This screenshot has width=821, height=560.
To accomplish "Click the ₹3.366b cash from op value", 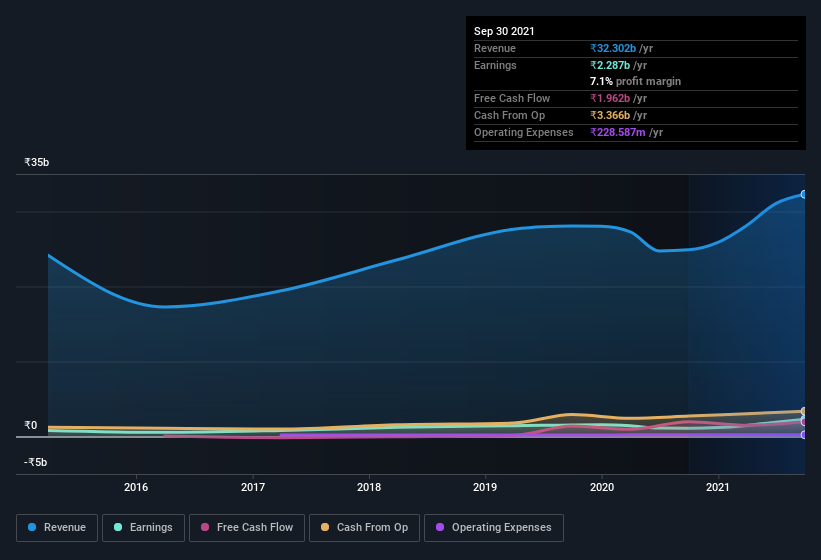I will (x=610, y=115).
